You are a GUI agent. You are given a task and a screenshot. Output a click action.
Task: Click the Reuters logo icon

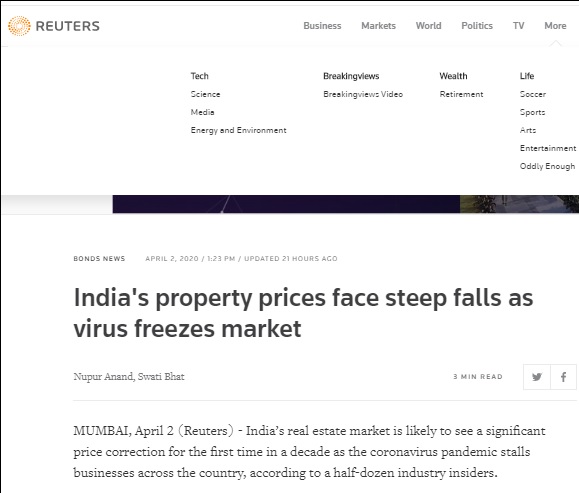[19, 26]
